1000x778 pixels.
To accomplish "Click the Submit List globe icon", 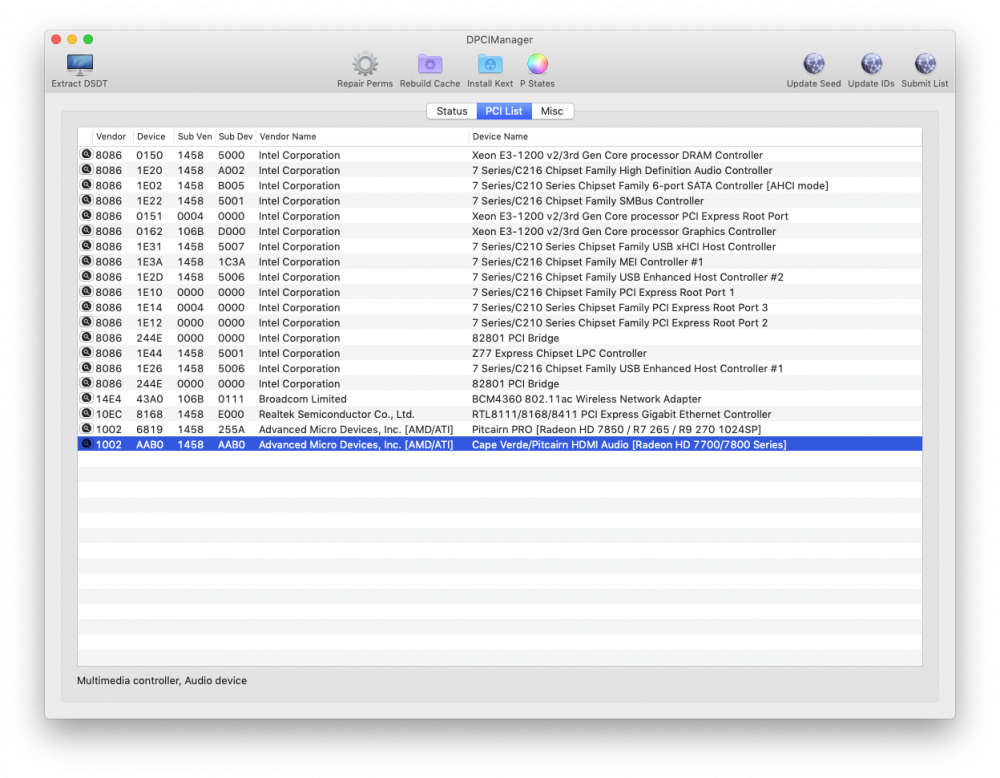I will (925, 64).
